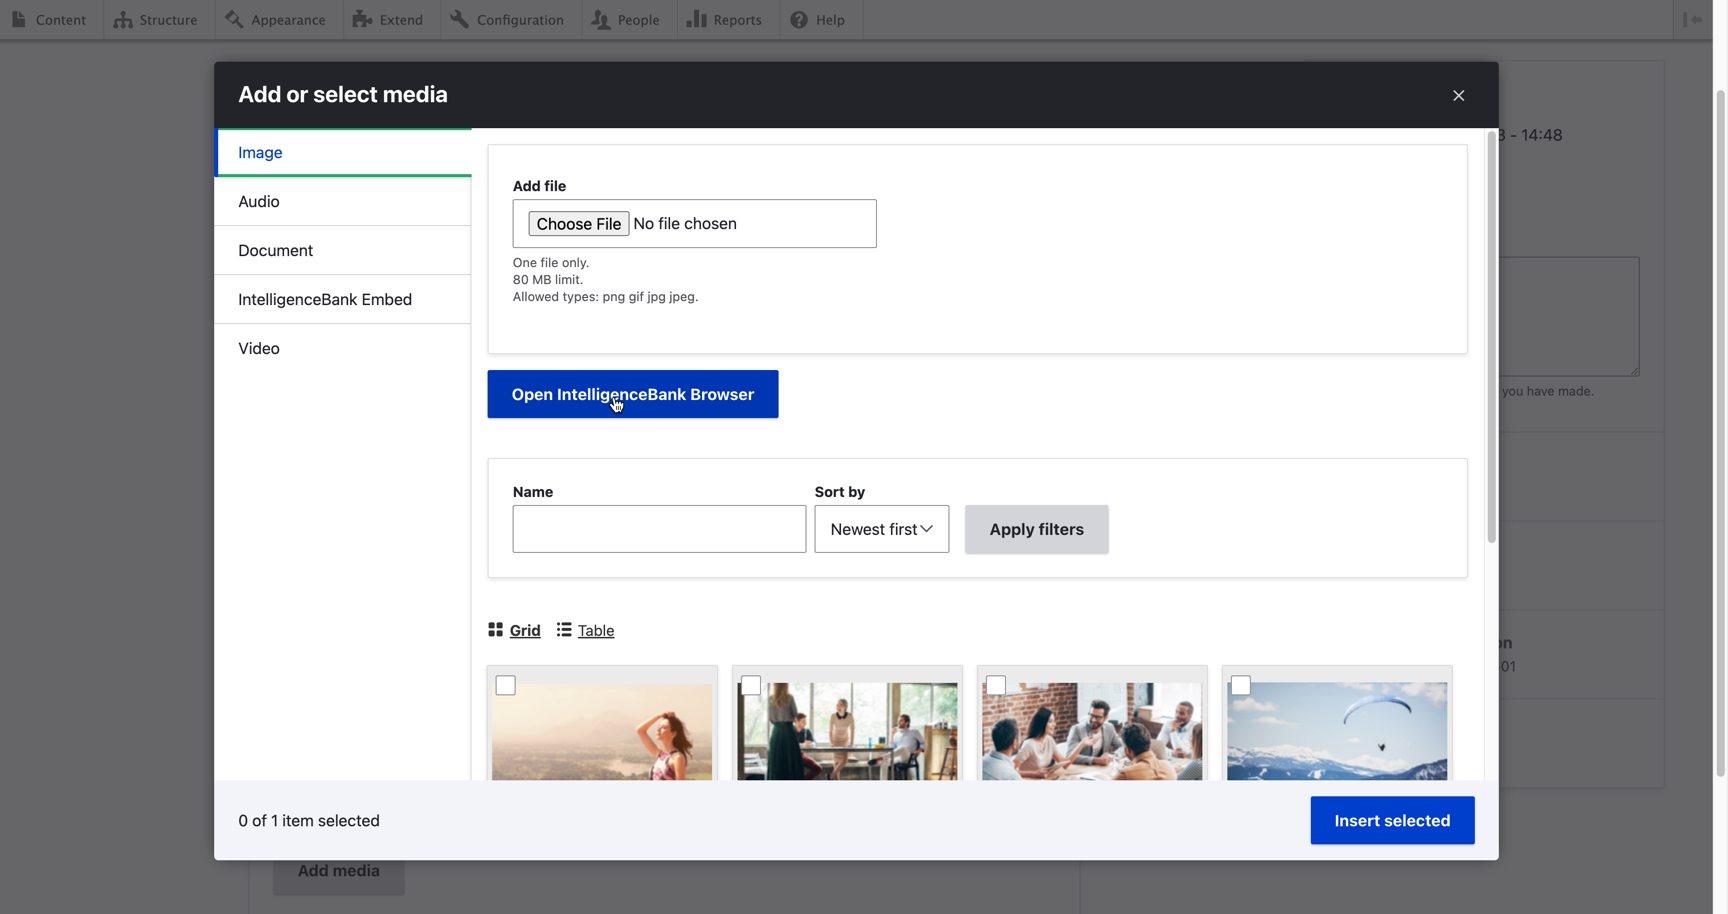
Task: Click the Appearance paintbrush icon
Action: pyautogui.click(x=234, y=20)
